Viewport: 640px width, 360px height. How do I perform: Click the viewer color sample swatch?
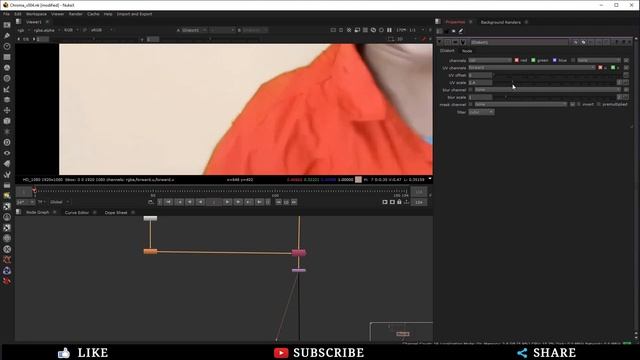(x=358, y=180)
